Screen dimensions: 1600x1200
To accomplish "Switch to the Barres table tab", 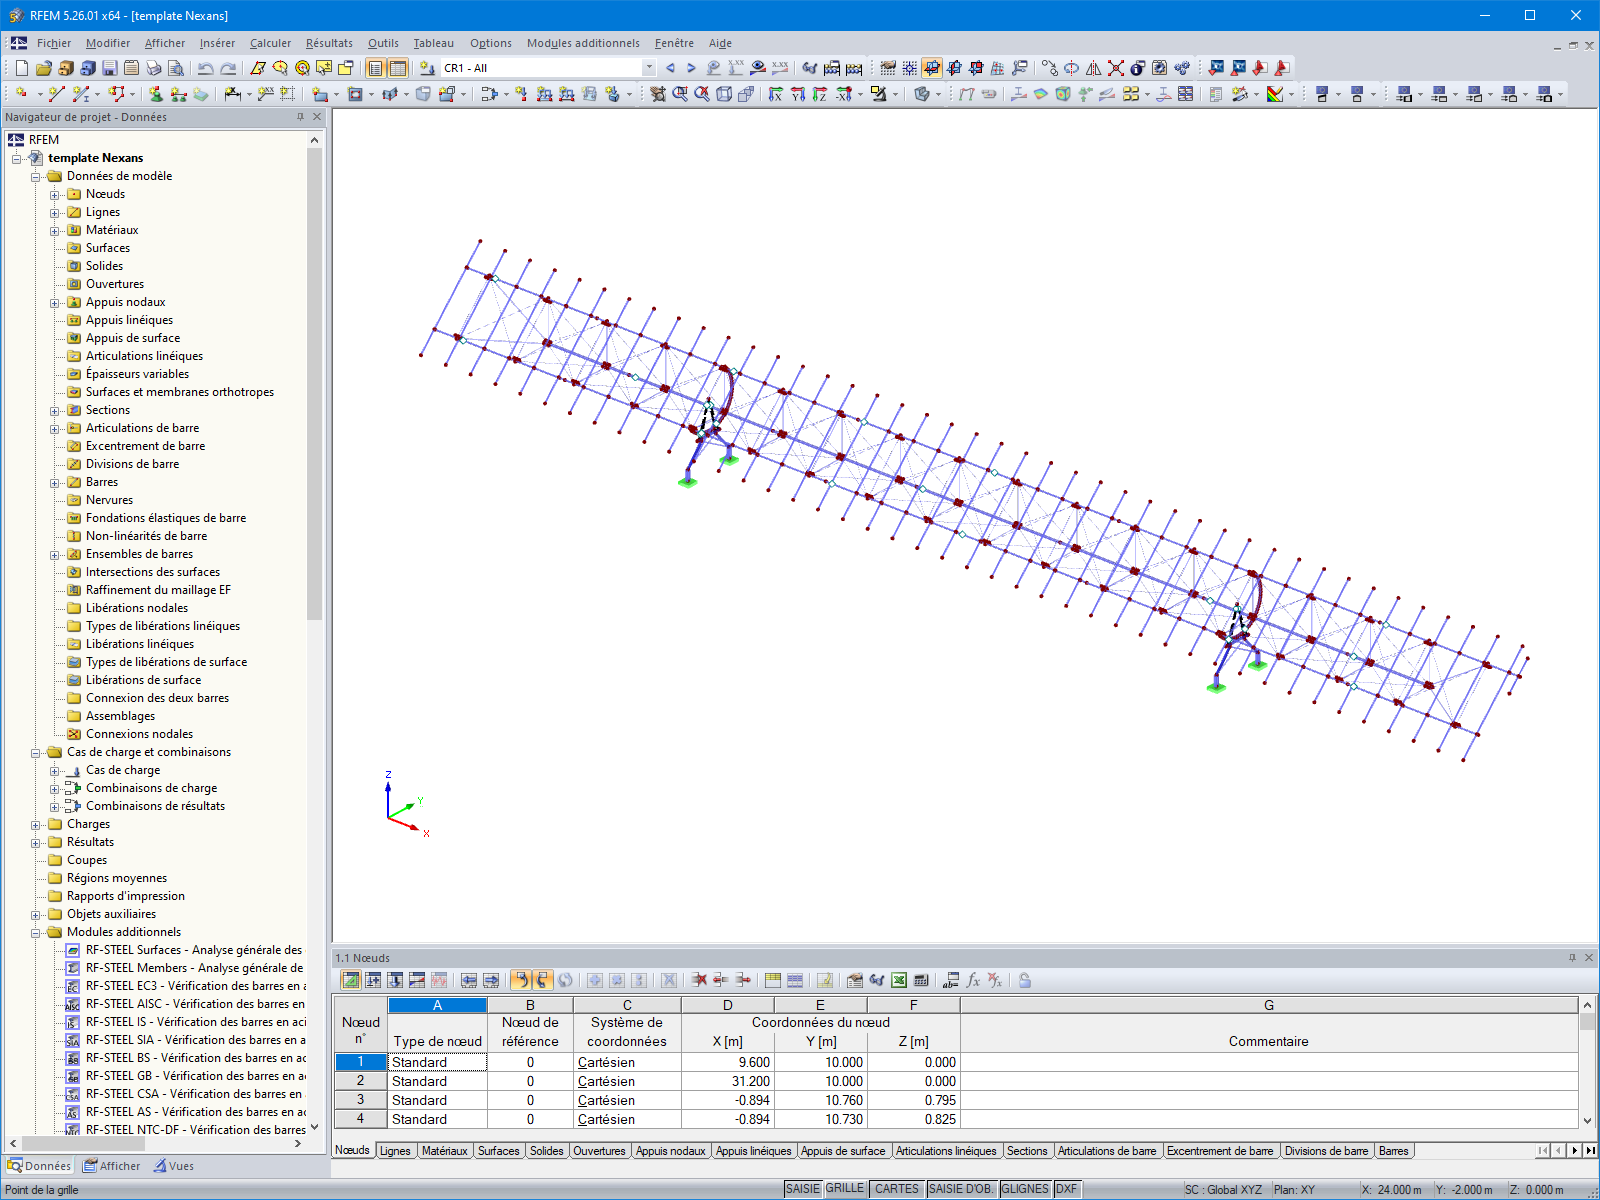I will tap(1393, 1151).
